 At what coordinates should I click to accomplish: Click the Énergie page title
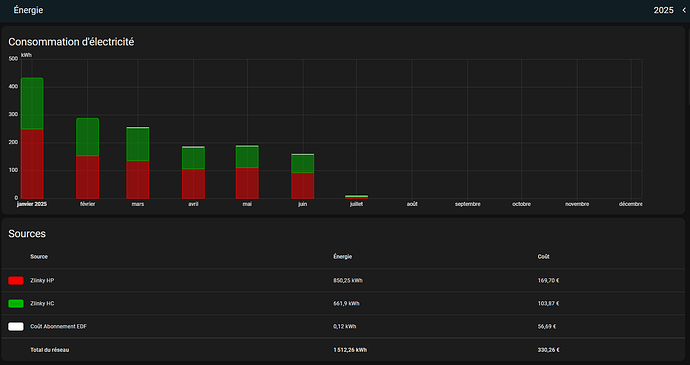pos(29,10)
